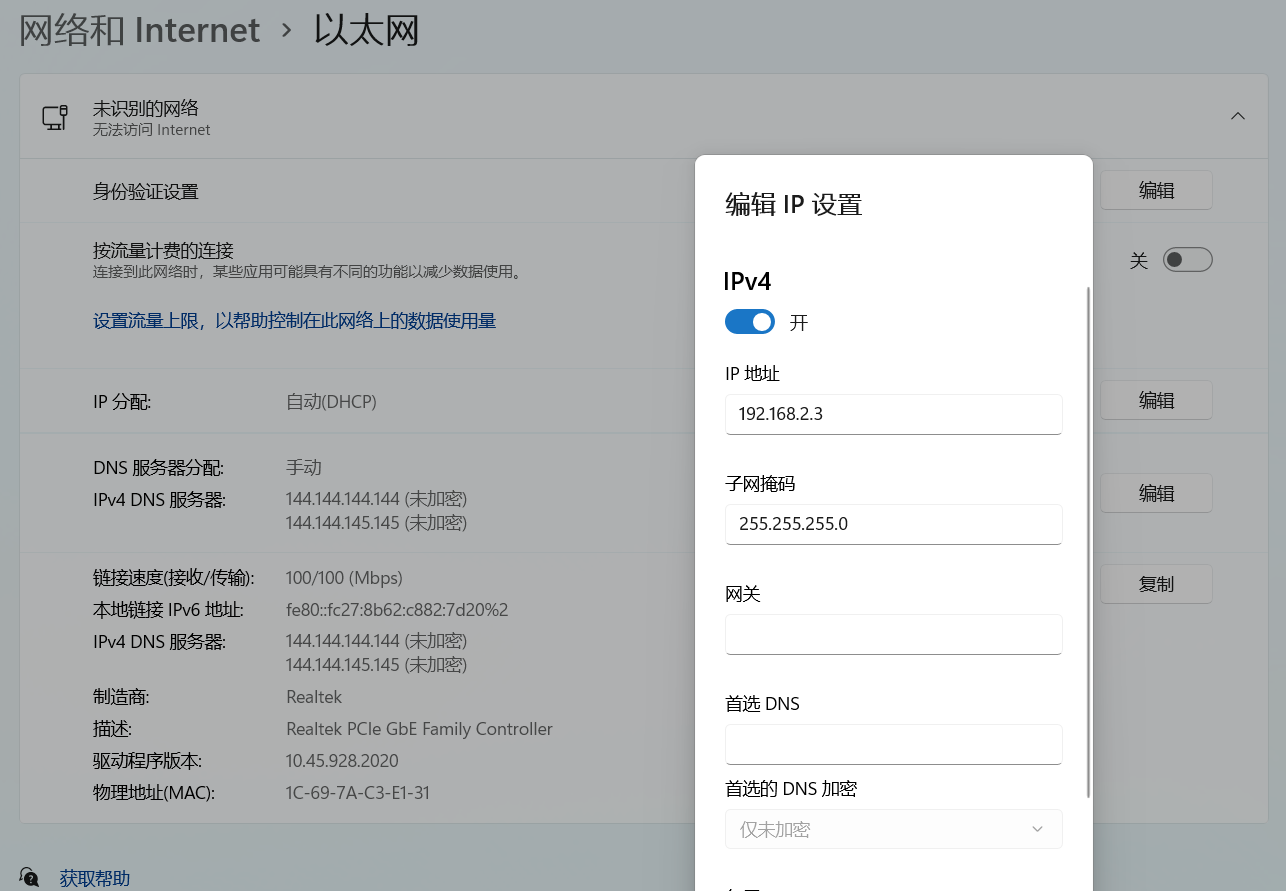
Task: Click the 获取帮助 help icon
Action: pos(30,878)
